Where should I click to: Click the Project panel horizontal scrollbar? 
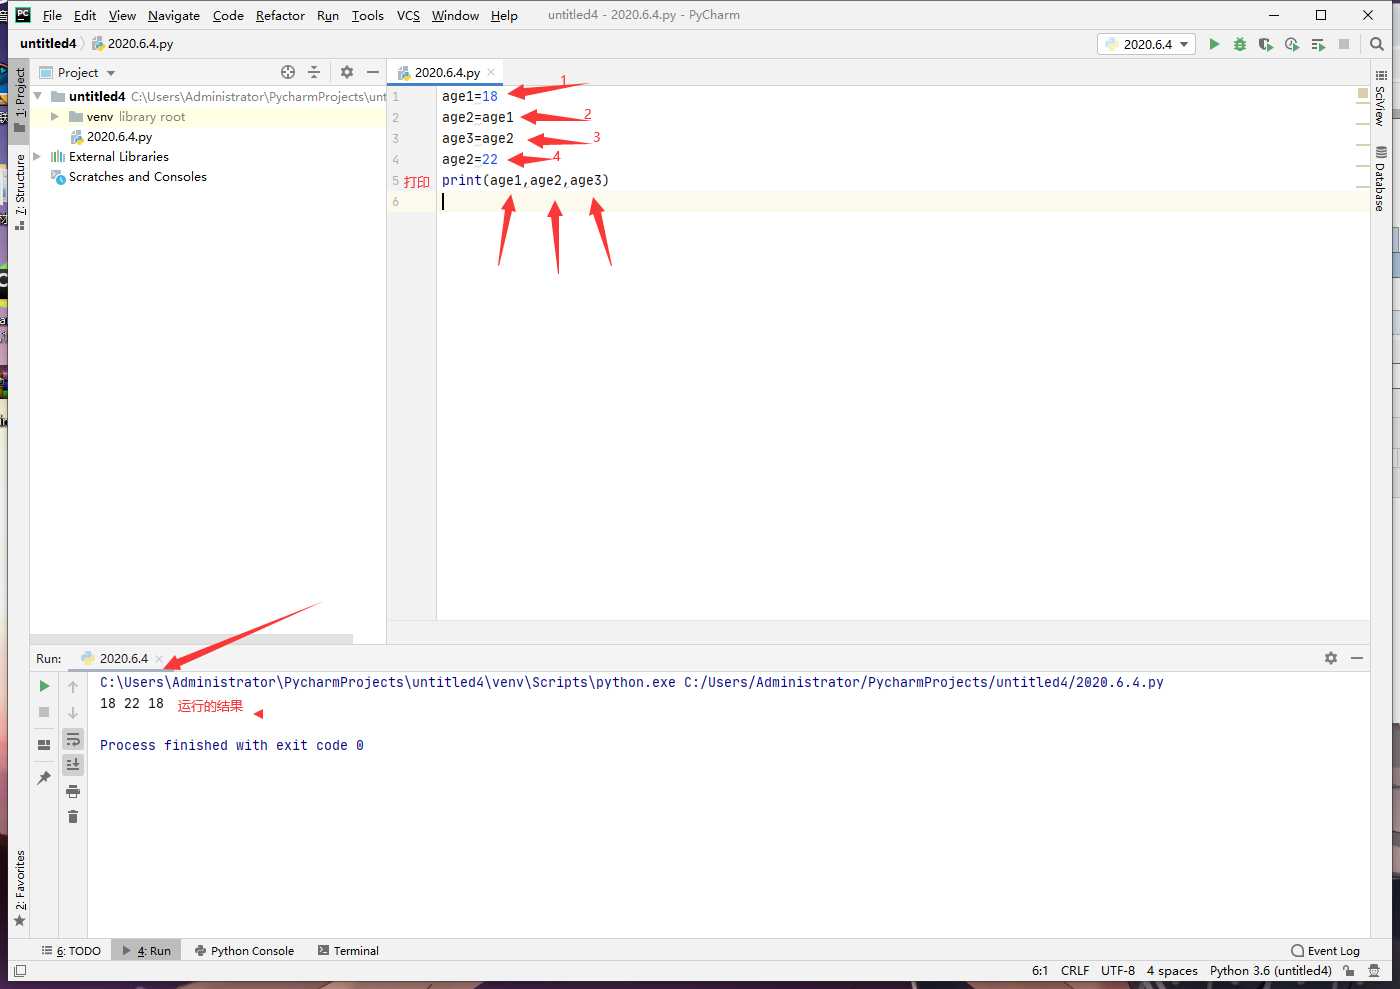[191, 638]
